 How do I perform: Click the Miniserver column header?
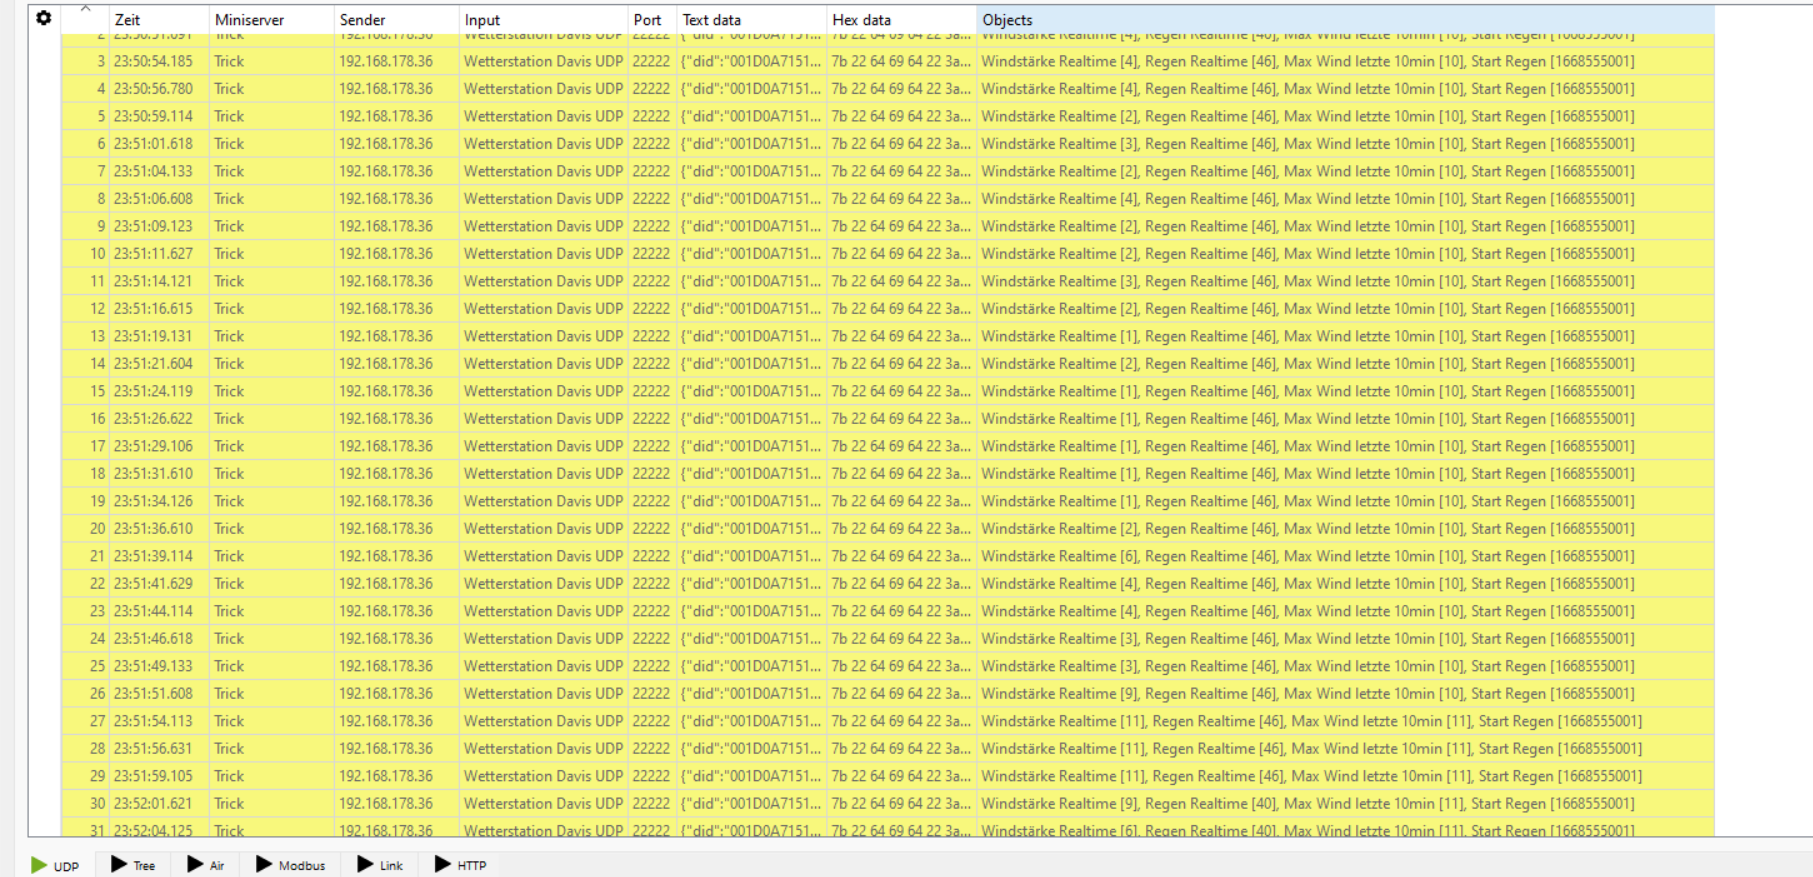pyautogui.click(x=271, y=20)
